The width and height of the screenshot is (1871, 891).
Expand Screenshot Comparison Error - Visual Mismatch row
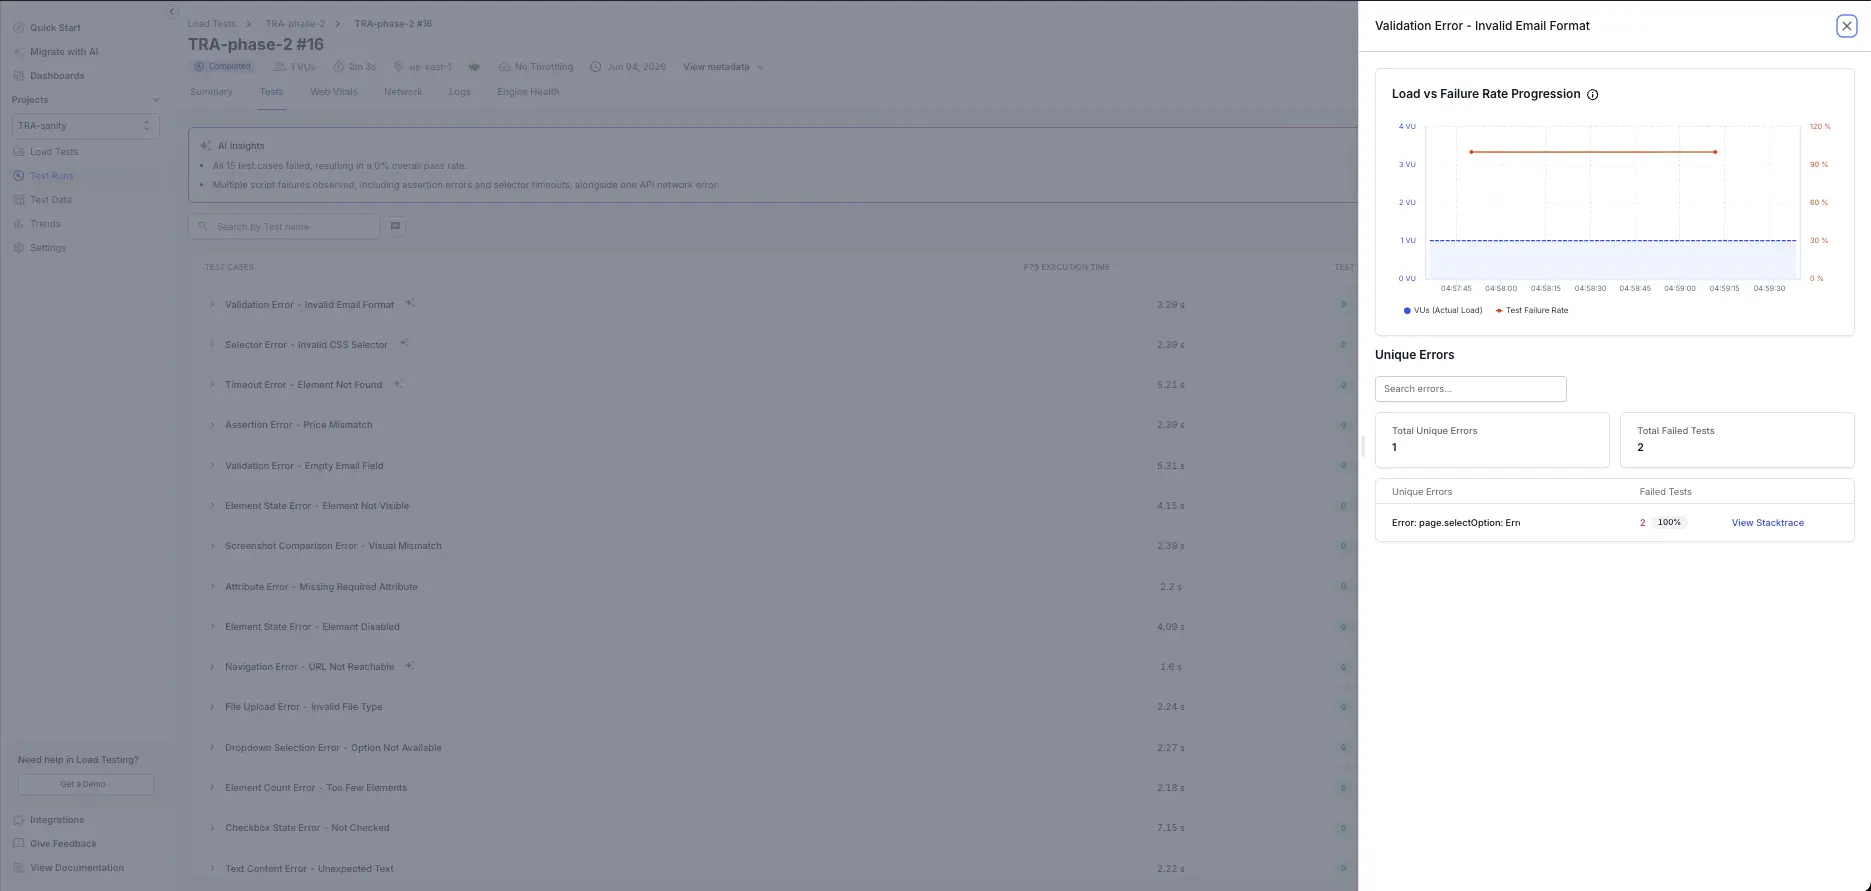click(x=212, y=546)
